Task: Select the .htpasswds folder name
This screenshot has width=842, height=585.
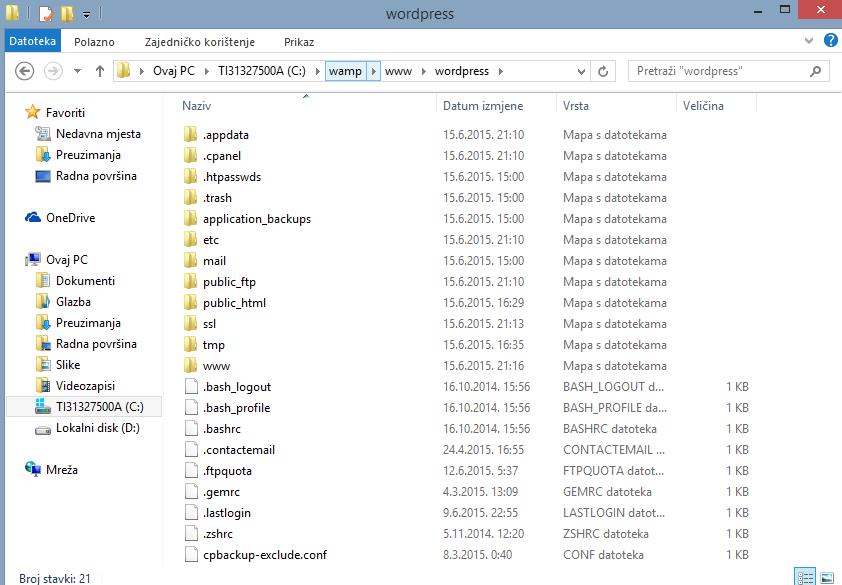Action: 231,177
